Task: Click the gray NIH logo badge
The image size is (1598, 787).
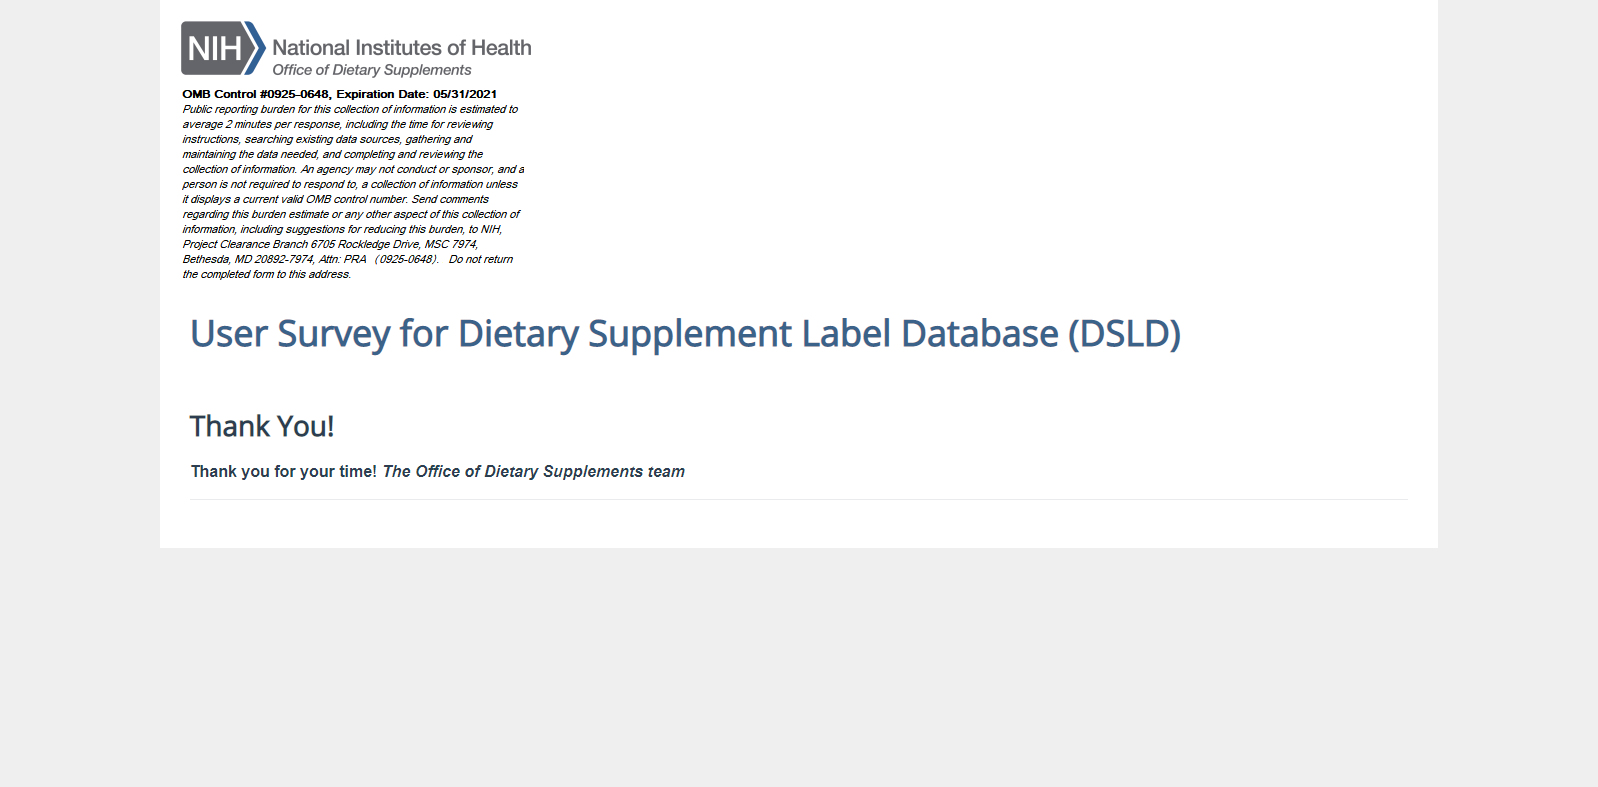Action: coord(213,48)
